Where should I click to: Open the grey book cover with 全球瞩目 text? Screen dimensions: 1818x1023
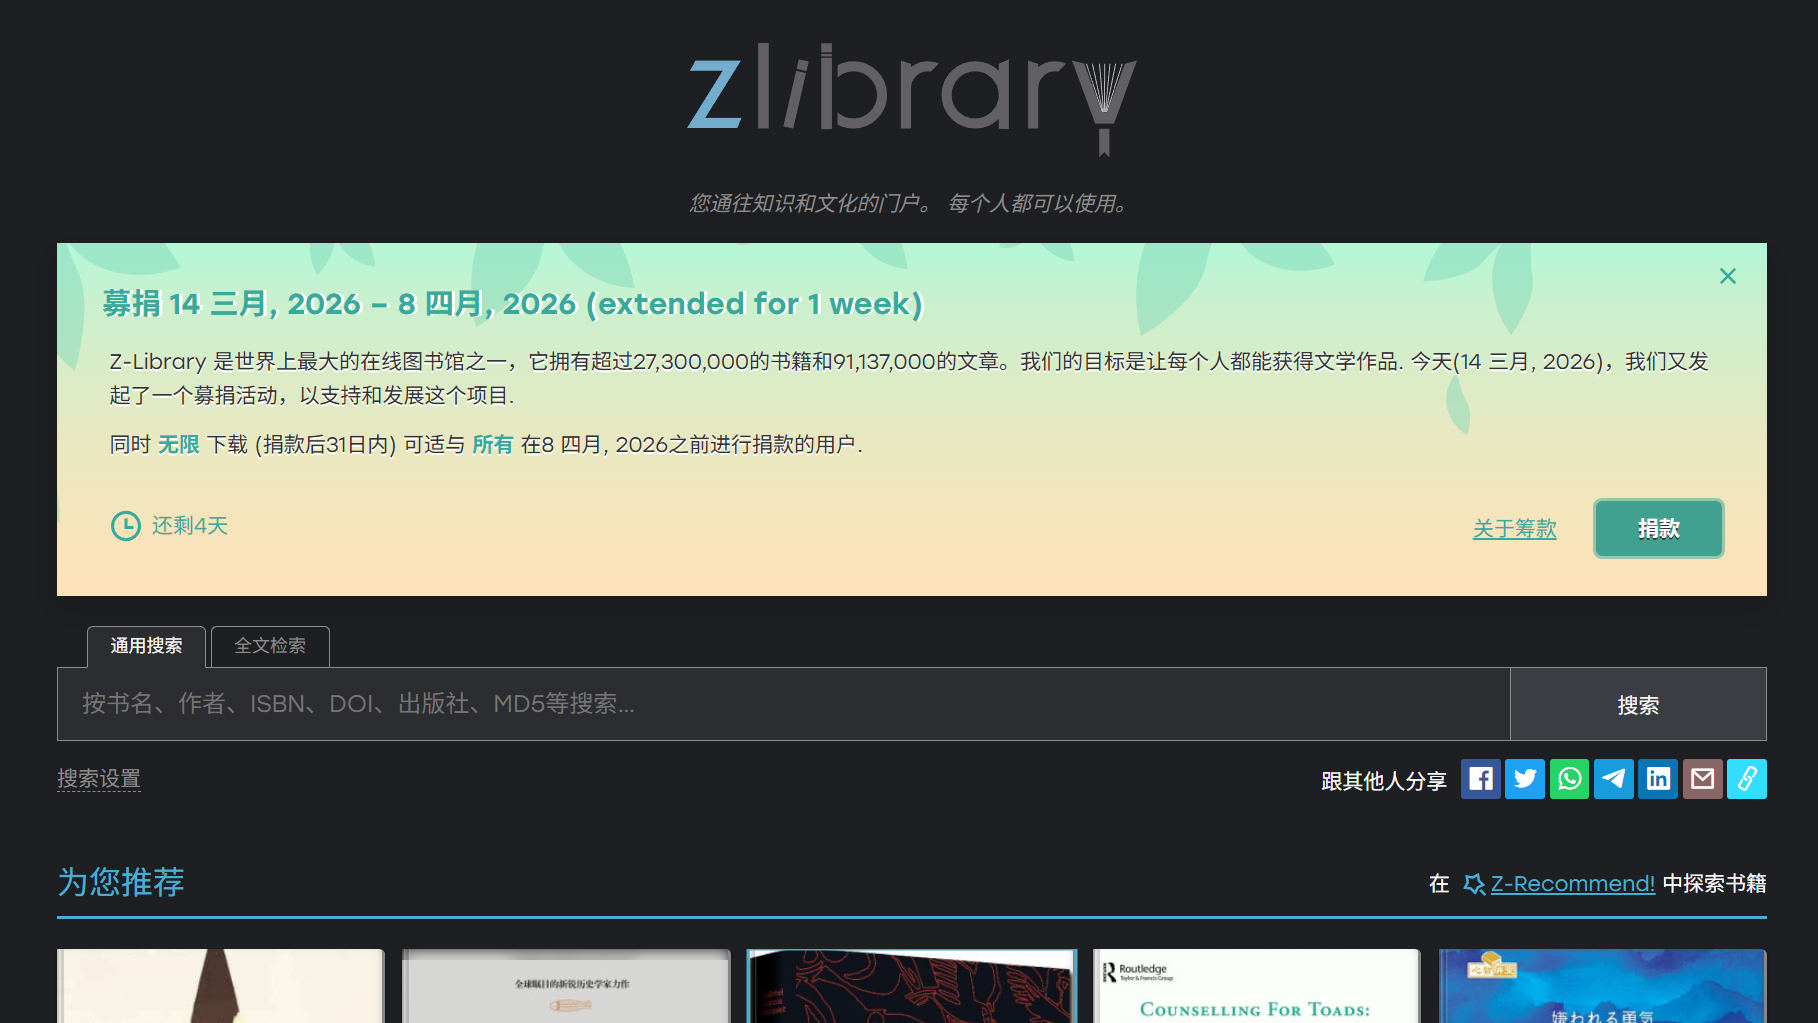pyautogui.click(x=566, y=986)
